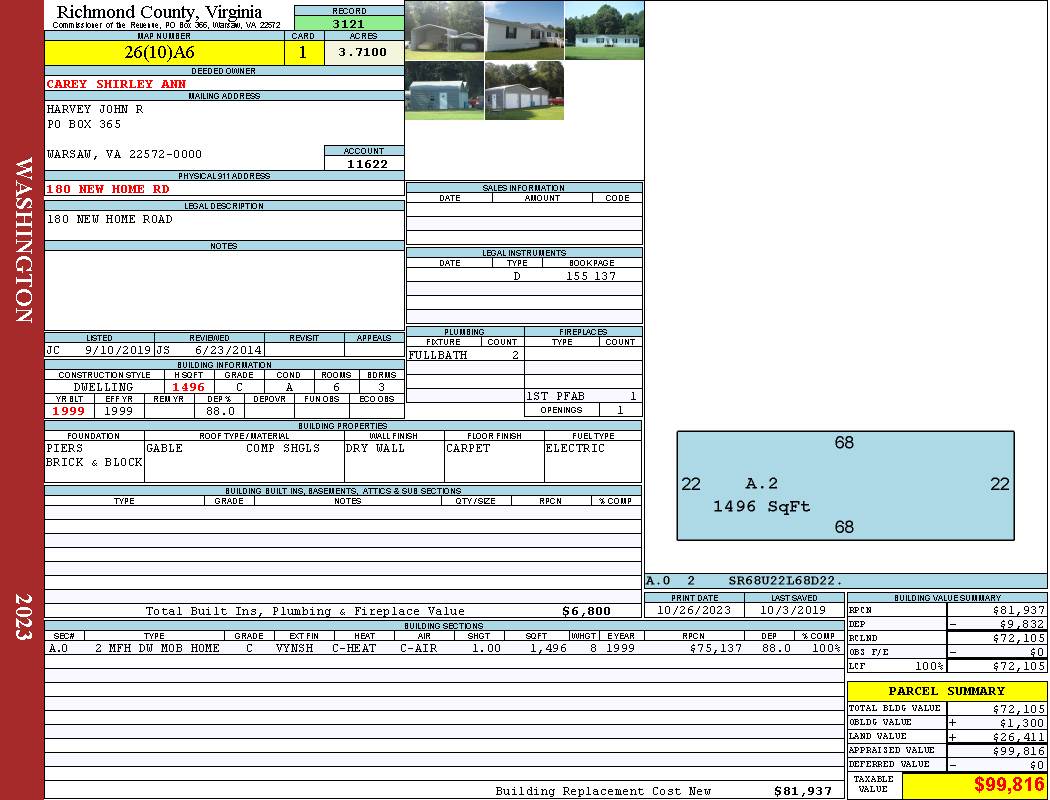Click the deeded owner Carey Shirley Ann
The image size is (1050, 800).
pyautogui.click(x=116, y=84)
